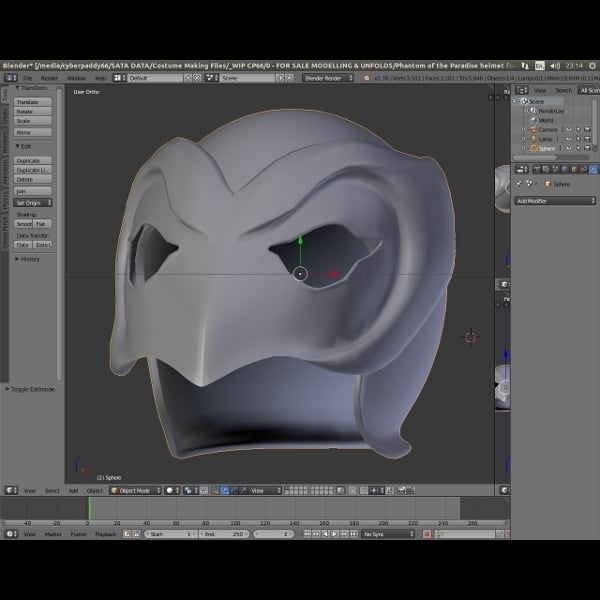The width and height of the screenshot is (600, 600).
Task: Open the Window menu
Action: [76, 78]
